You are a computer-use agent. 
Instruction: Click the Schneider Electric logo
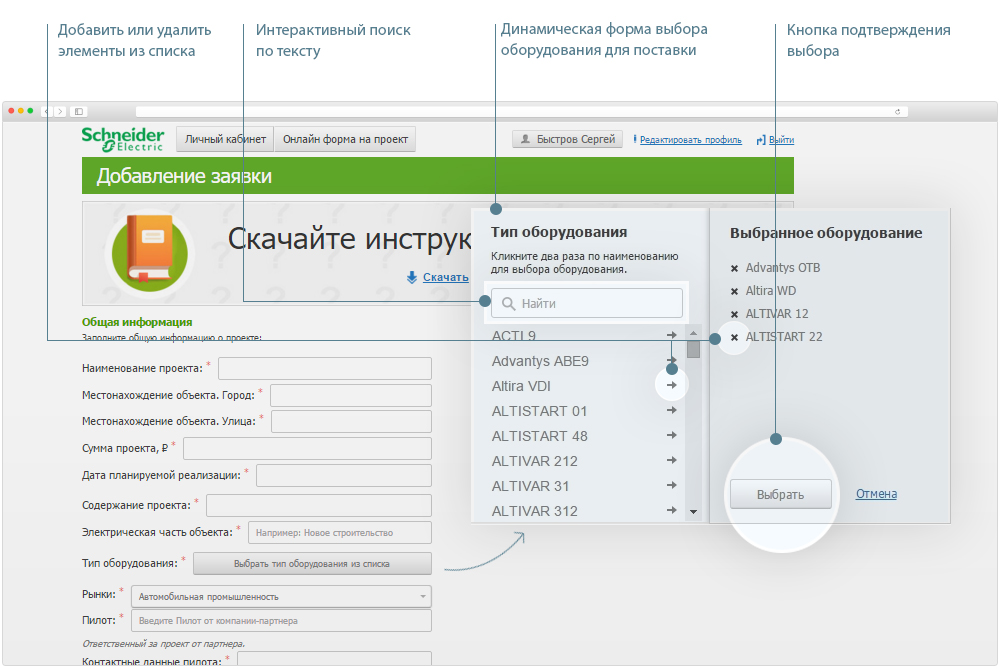122,139
